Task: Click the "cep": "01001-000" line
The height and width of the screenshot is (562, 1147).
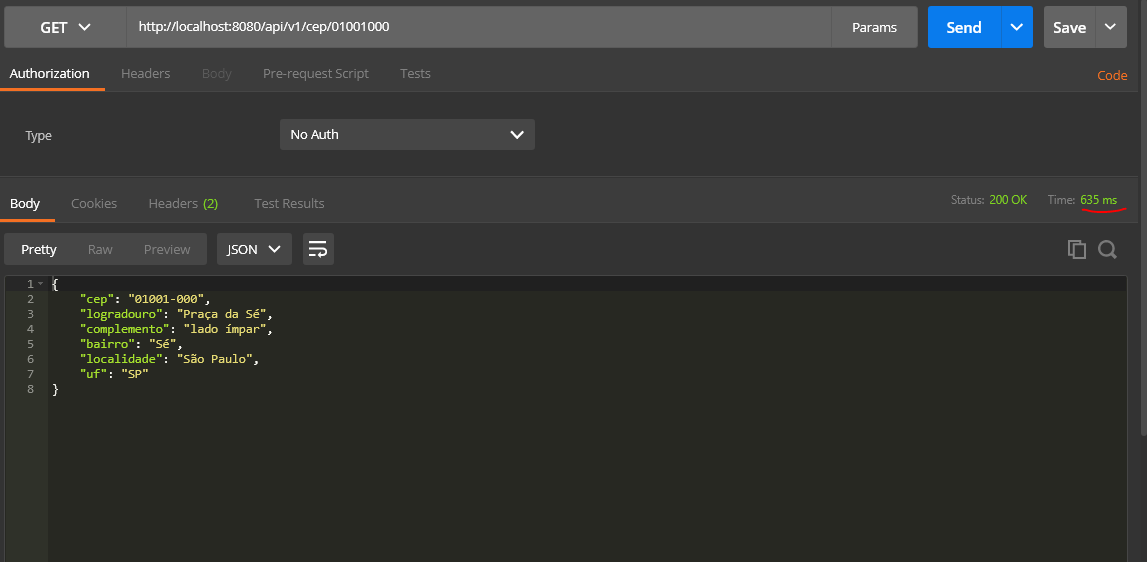Action: [146, 299]
